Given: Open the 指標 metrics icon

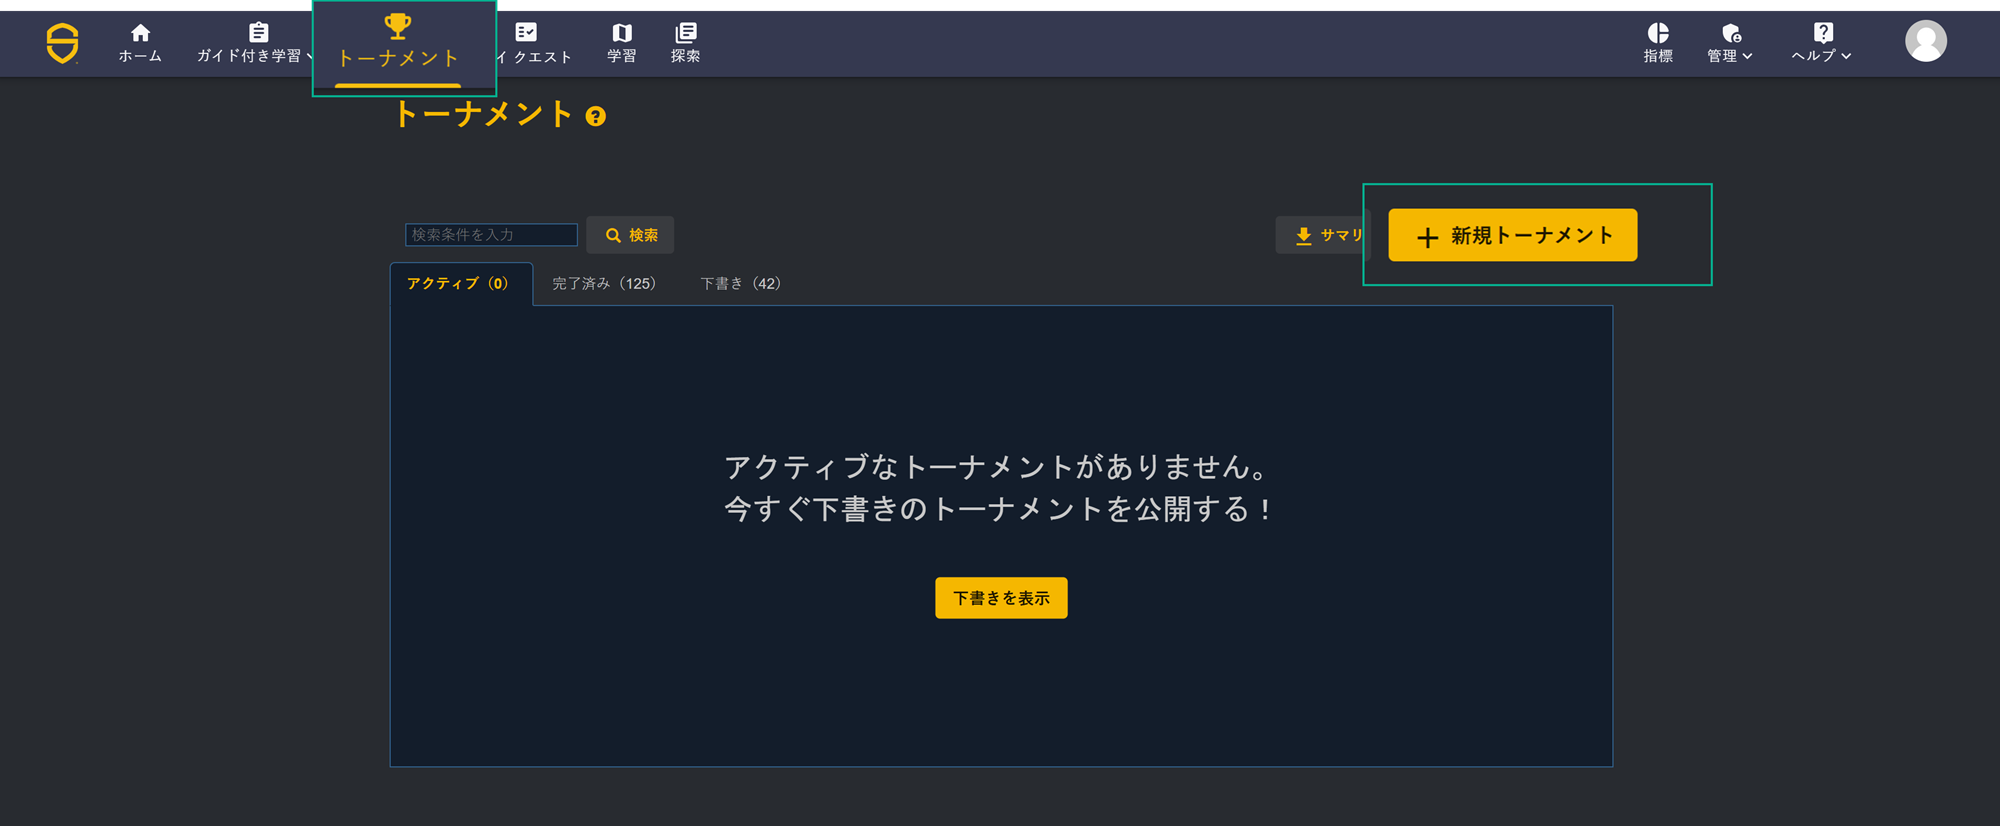Looking at the screenshot, I should pyautogui.click(x=1658, y=43).
